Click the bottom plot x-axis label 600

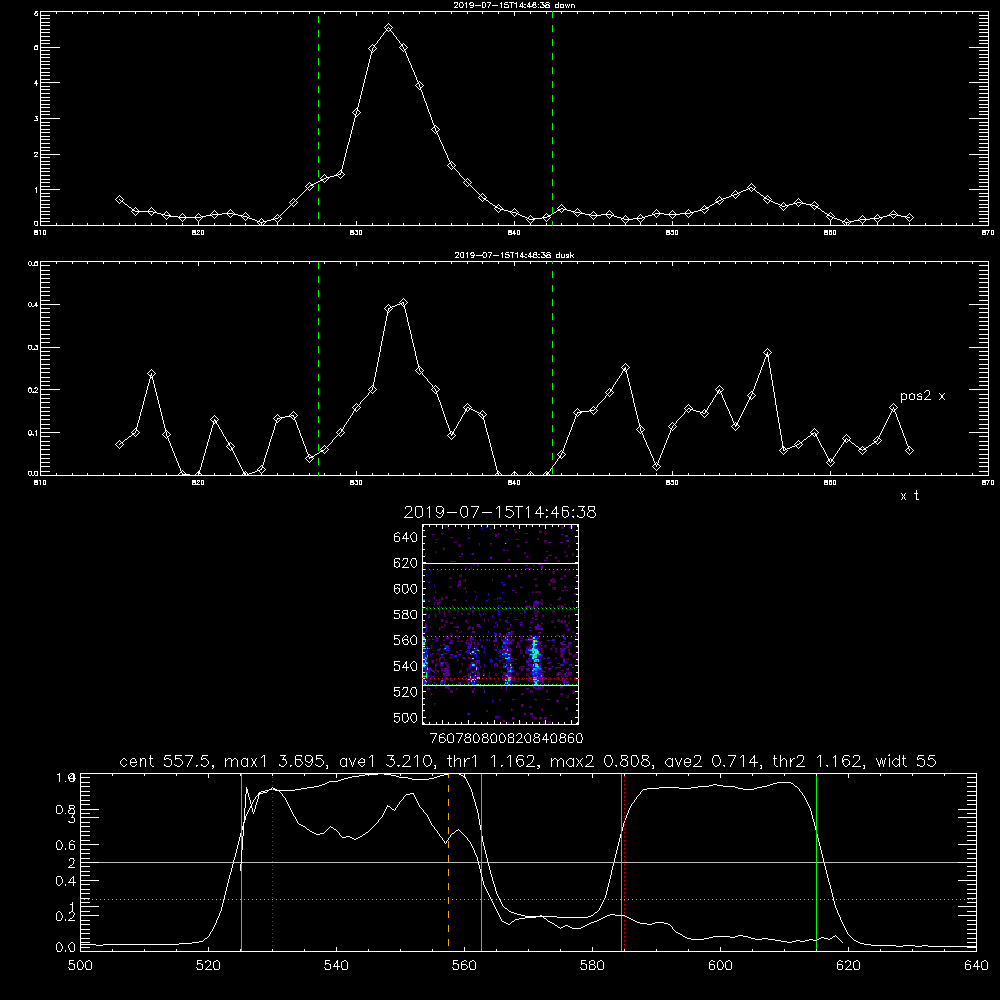[x=720, y=966]
